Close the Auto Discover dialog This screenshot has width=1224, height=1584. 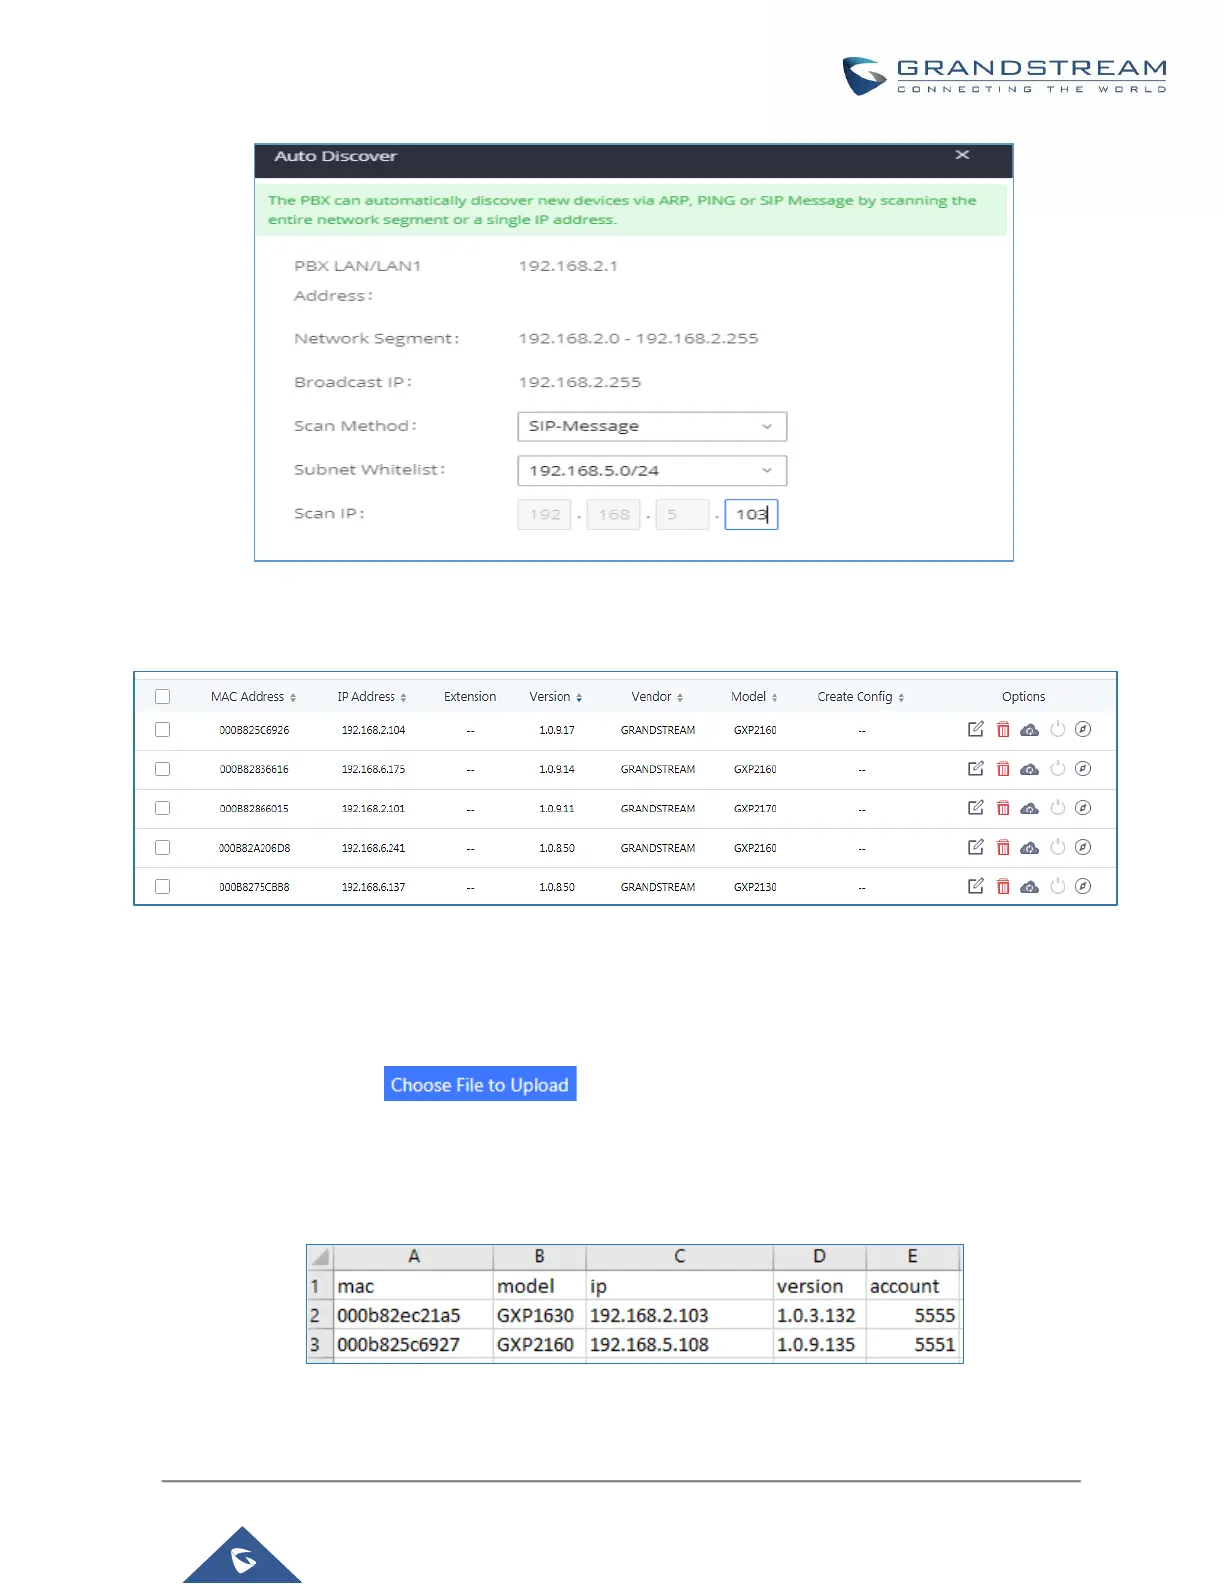tap(962, 155)
